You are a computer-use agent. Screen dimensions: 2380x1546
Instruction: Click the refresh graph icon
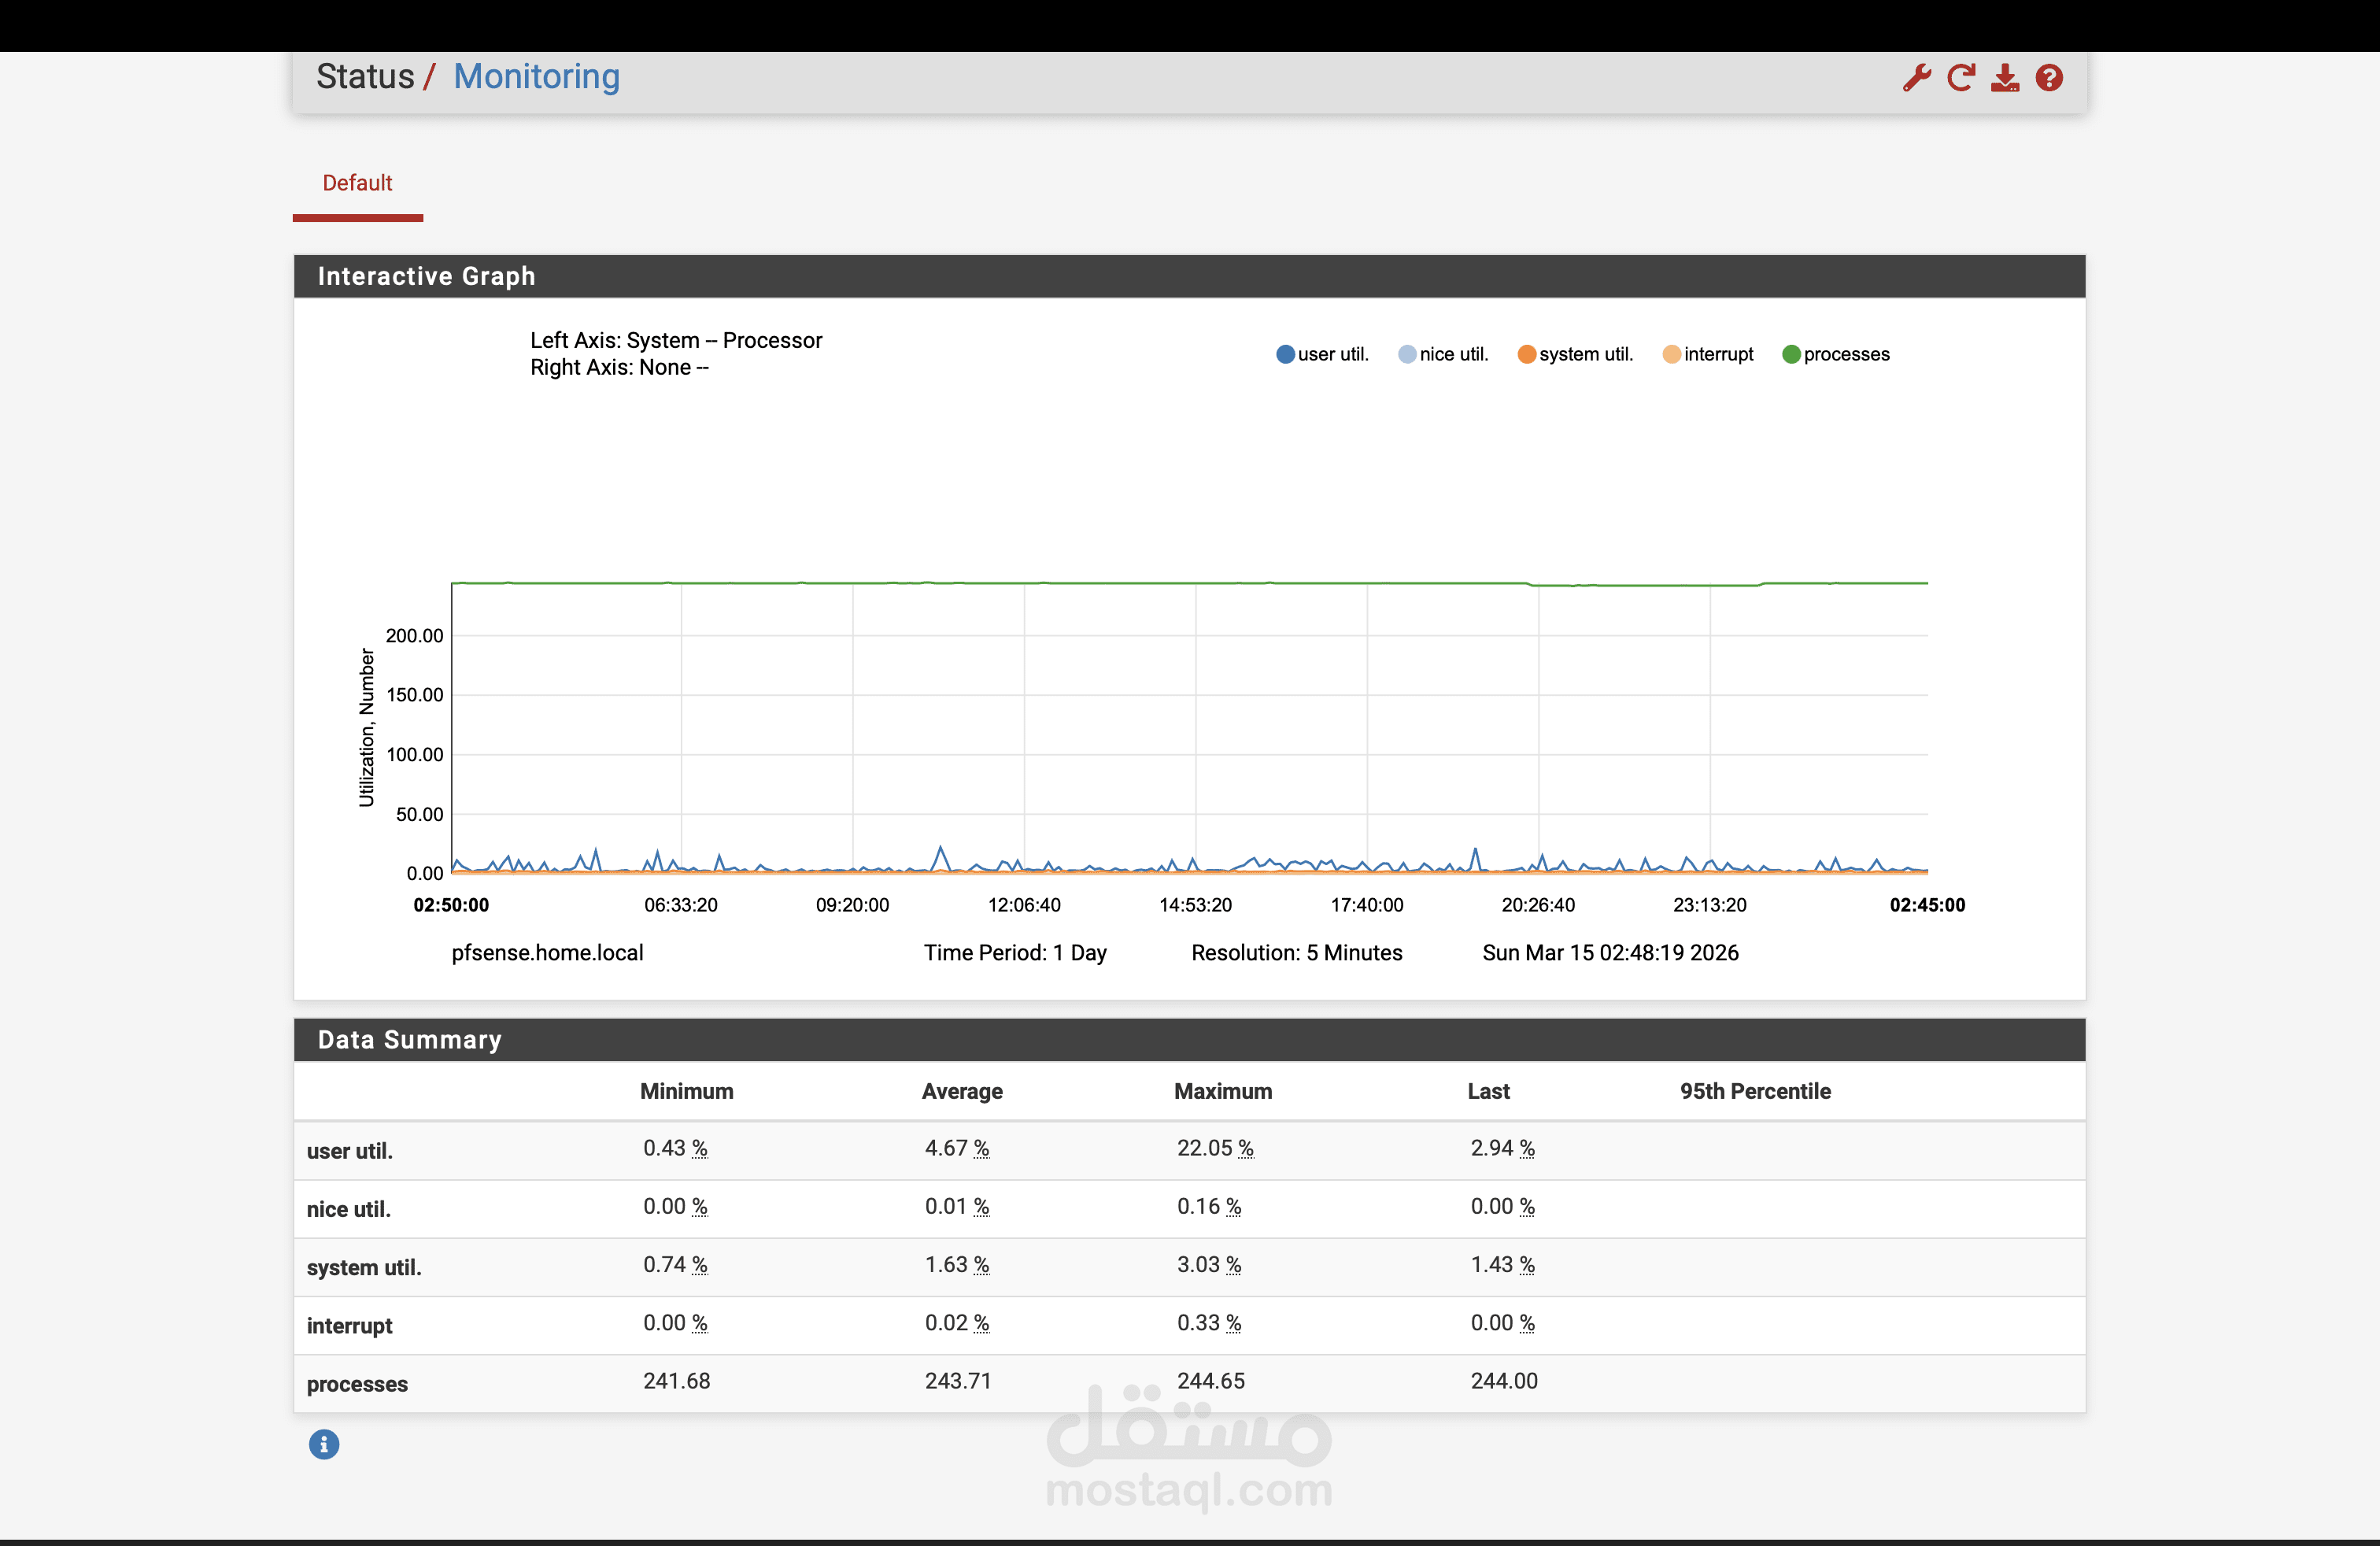pos(1960,78)
